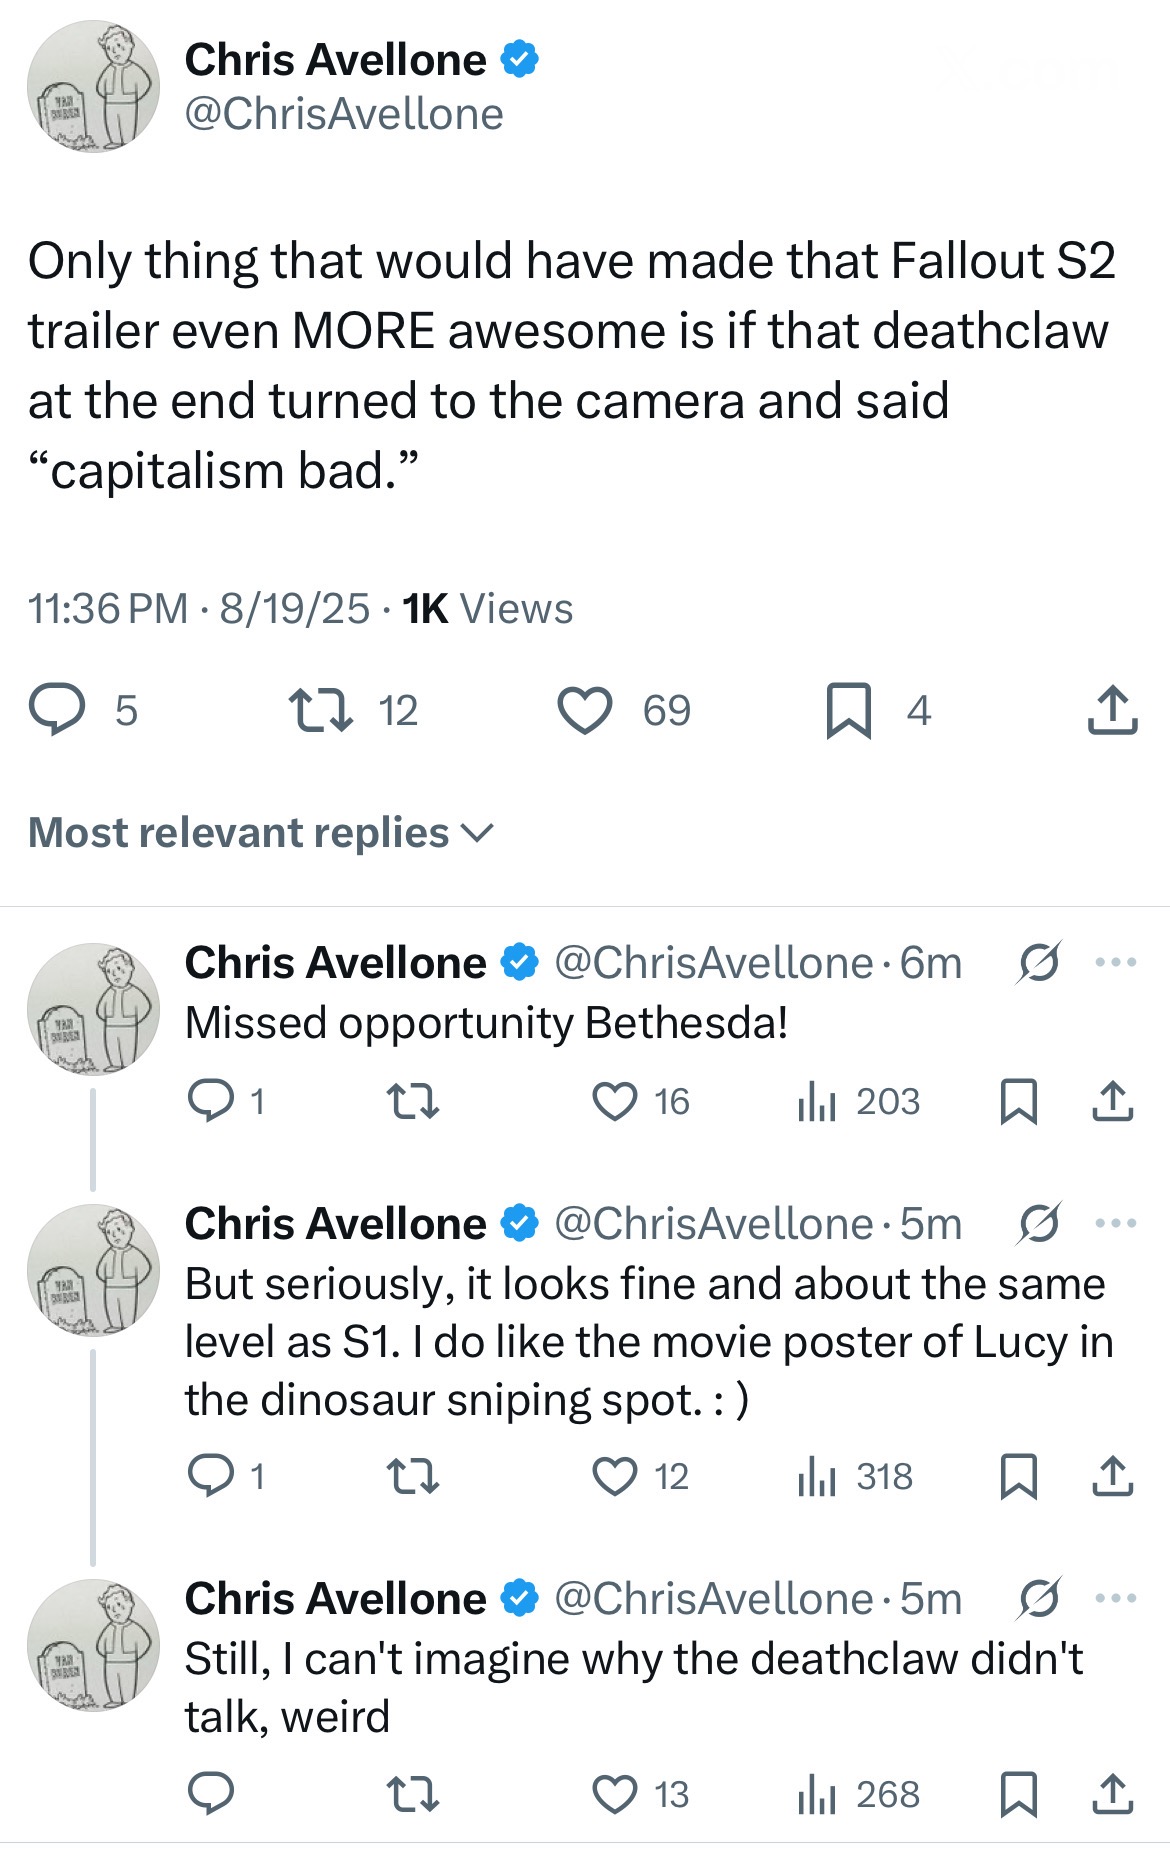The image size is (1170, 1867).
Task: Like the "Missed opportunity Bethesda!" reply
Action: click(615, 1101)
